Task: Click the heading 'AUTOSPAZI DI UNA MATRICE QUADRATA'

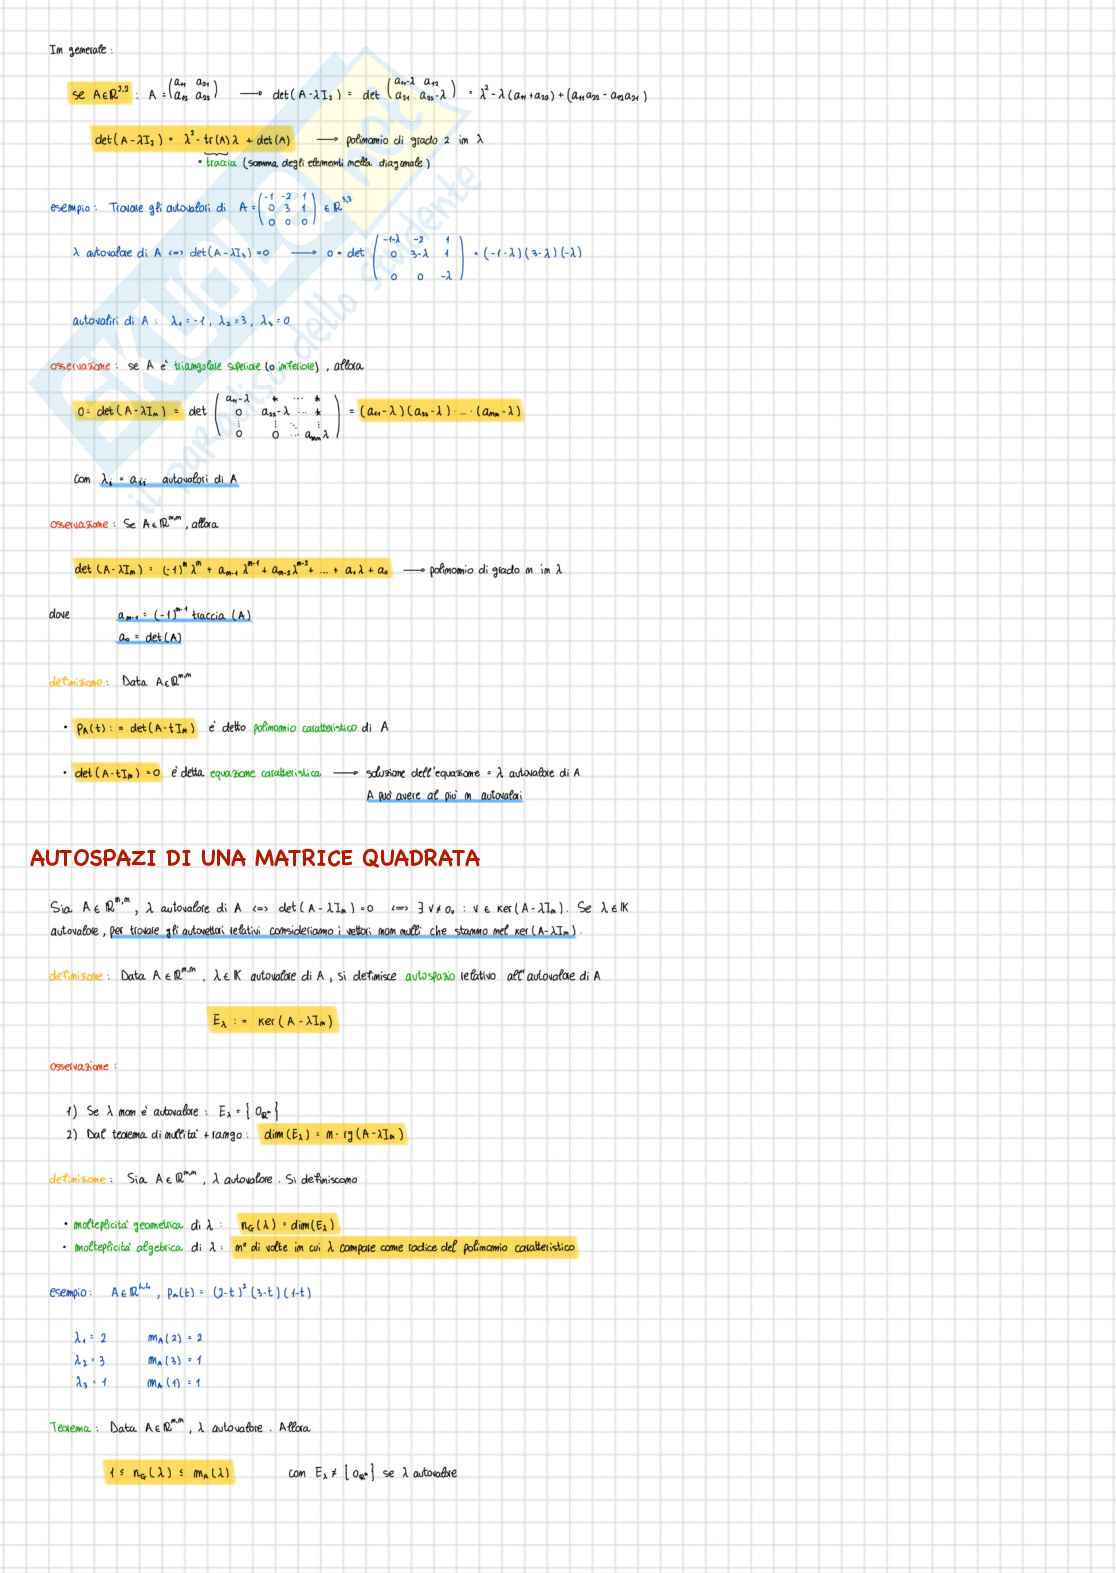Action: pyautogui.click(x=255, y=858)
